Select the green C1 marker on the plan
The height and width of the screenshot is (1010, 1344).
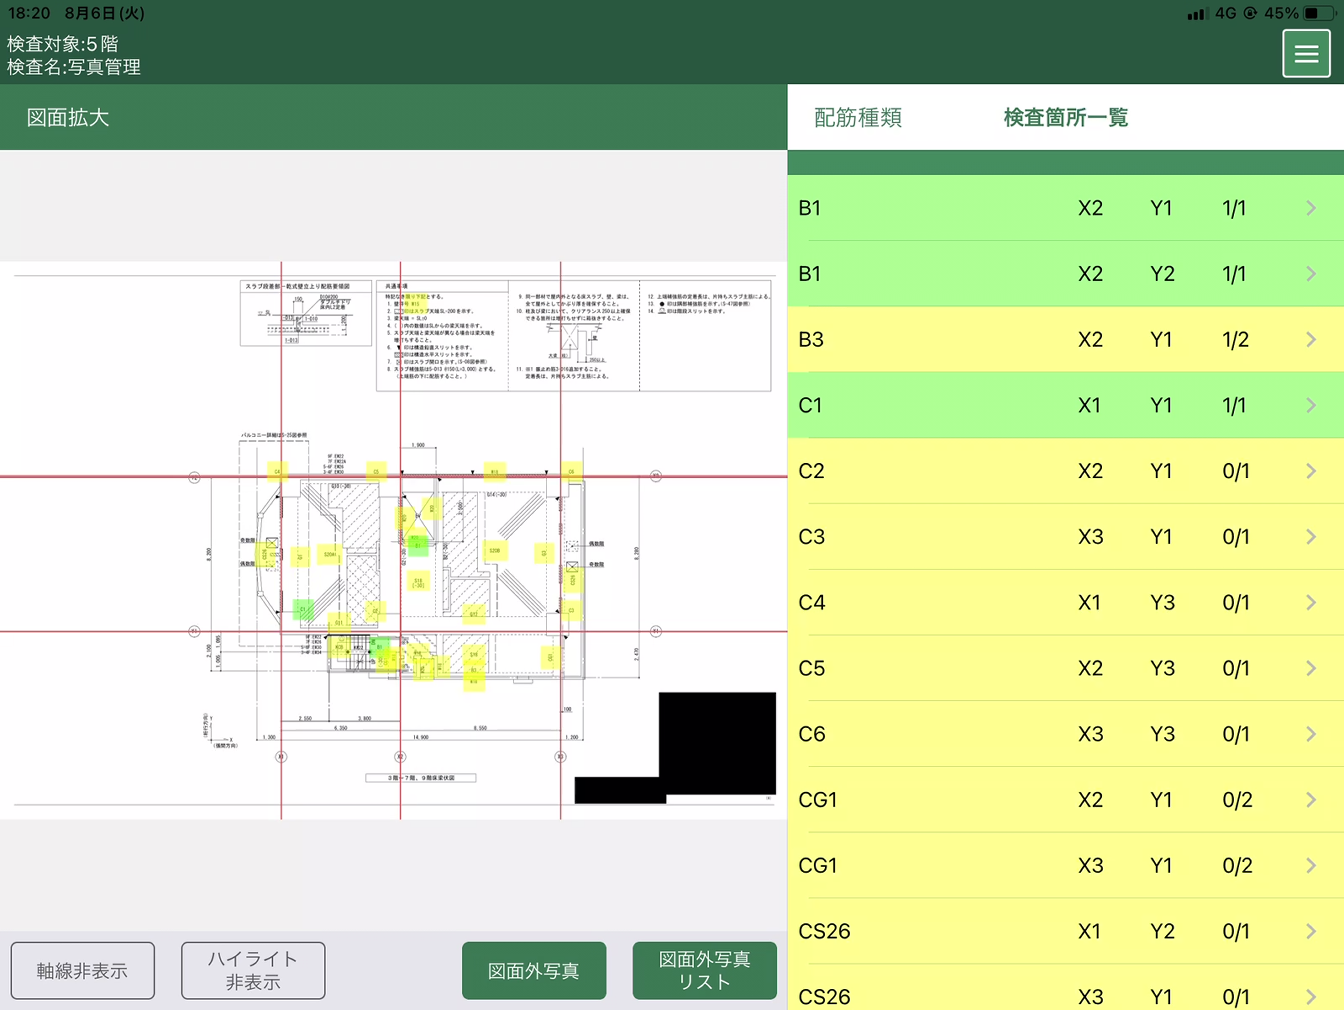click(x=303, y=608)
